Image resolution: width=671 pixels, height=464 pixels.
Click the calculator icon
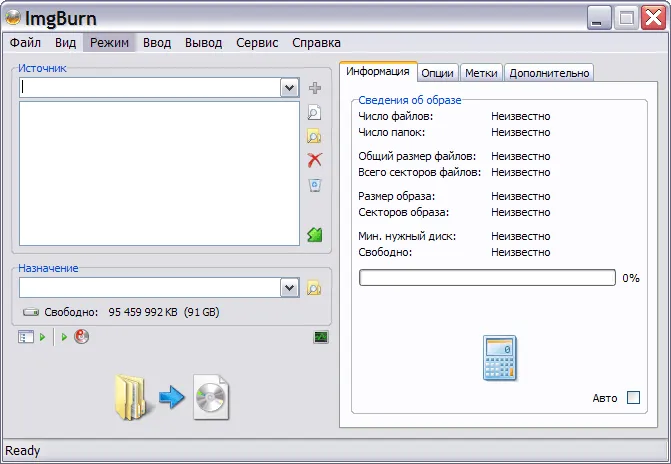(x=499, y=358)
